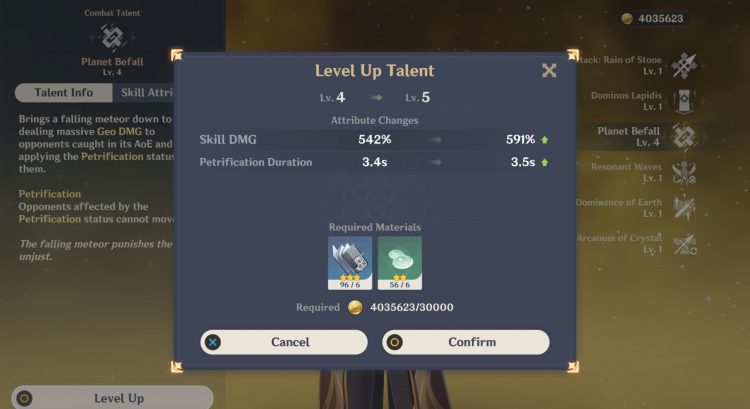The height and width of the screenshot is (409, 750).
Task: Confirm the talent level up
Action: pos(465,342)
